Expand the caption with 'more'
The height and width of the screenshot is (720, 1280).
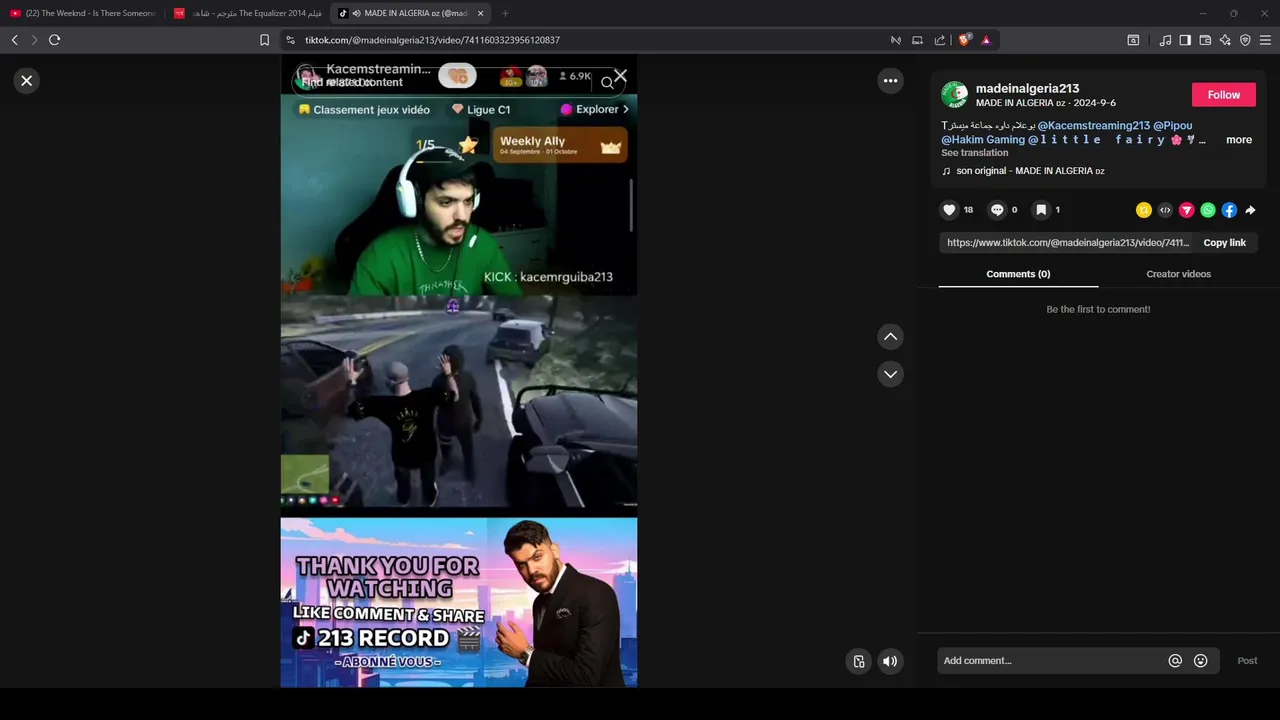1239,140
